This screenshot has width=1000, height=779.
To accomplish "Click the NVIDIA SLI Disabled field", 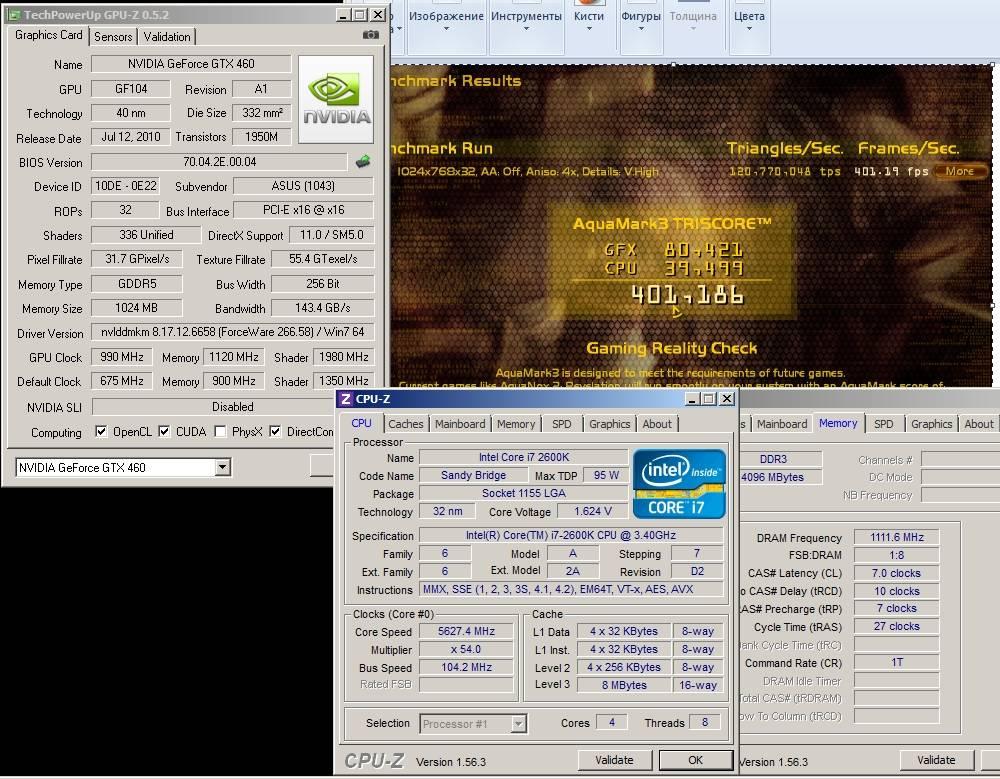I will [232, 406].
